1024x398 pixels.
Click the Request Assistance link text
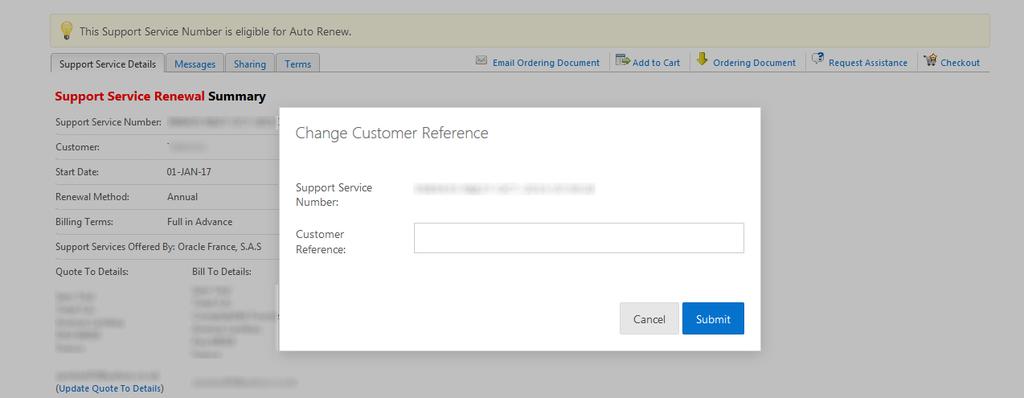click(x=868, y=63)
